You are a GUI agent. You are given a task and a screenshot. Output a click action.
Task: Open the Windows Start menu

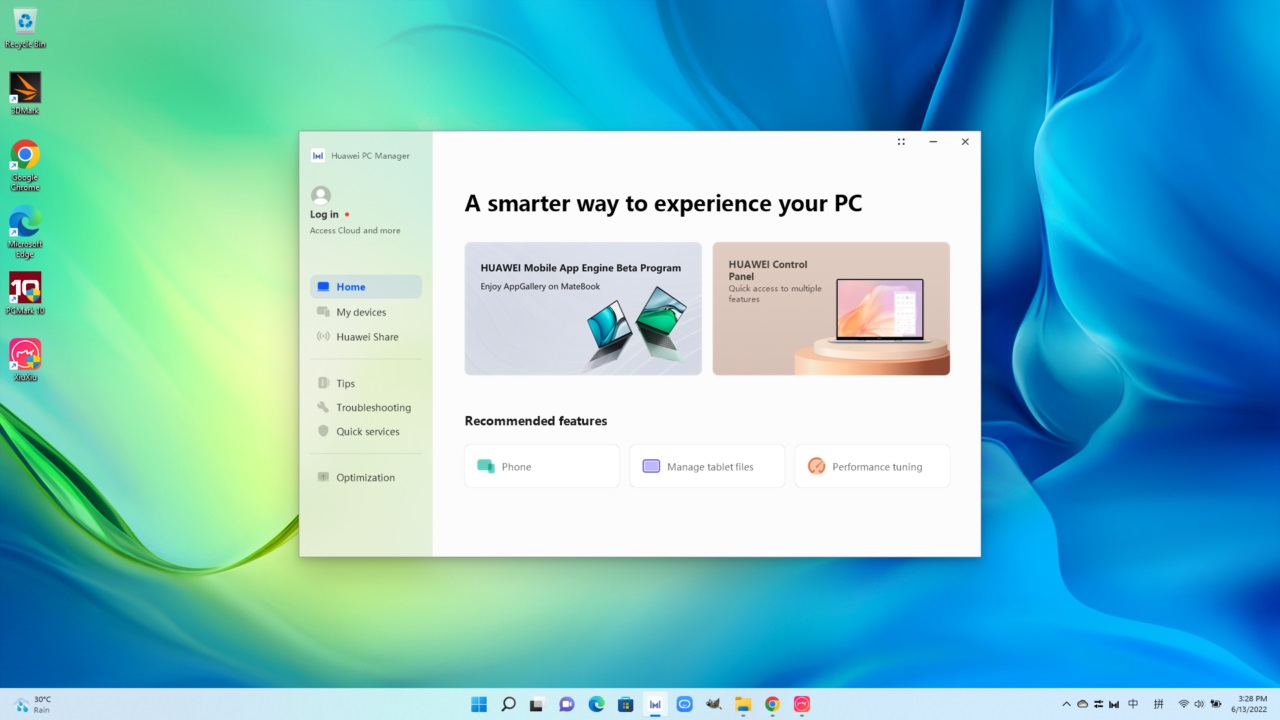[479, 704]
